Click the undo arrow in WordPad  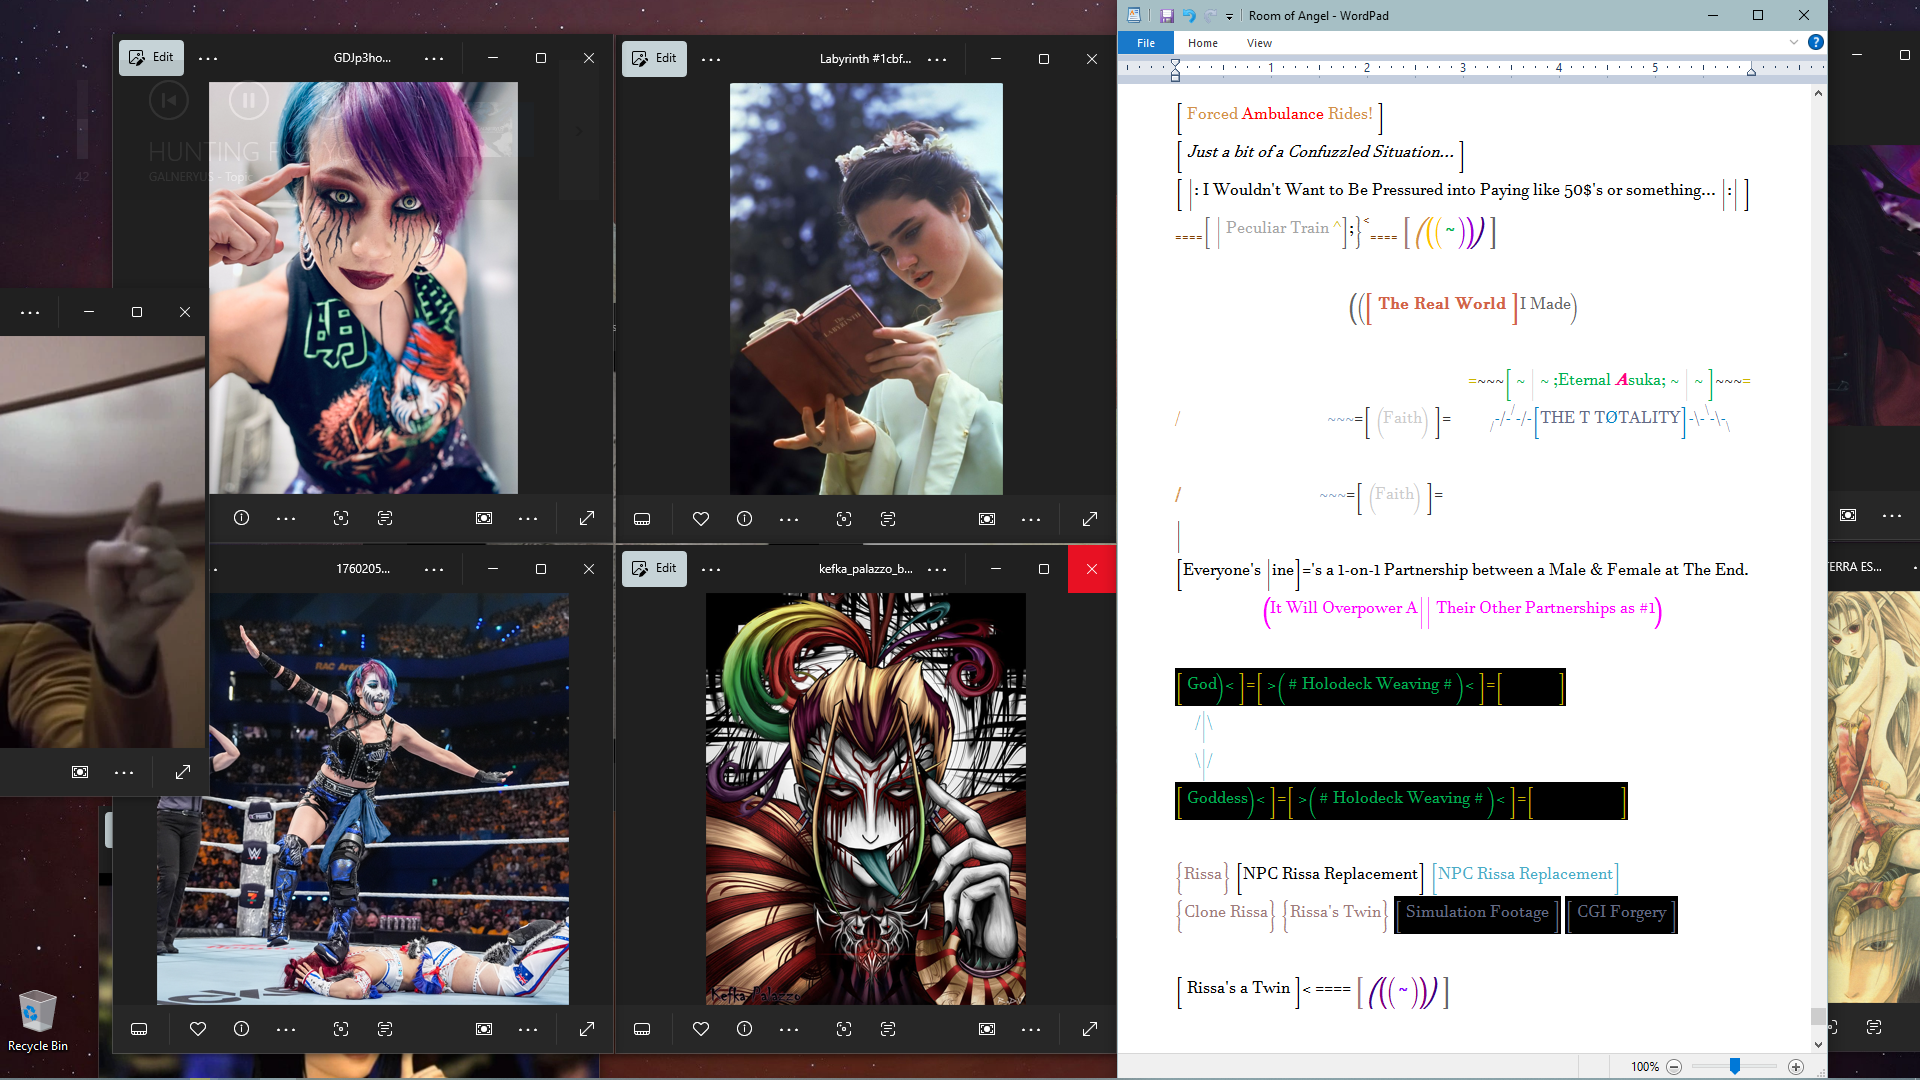(1189, 16)
